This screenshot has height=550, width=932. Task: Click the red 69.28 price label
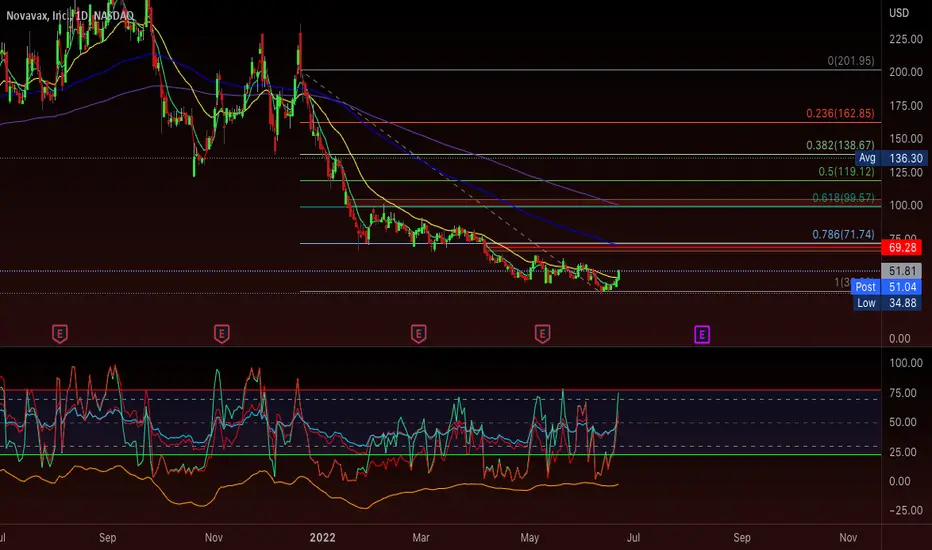(x=902, y=247)
